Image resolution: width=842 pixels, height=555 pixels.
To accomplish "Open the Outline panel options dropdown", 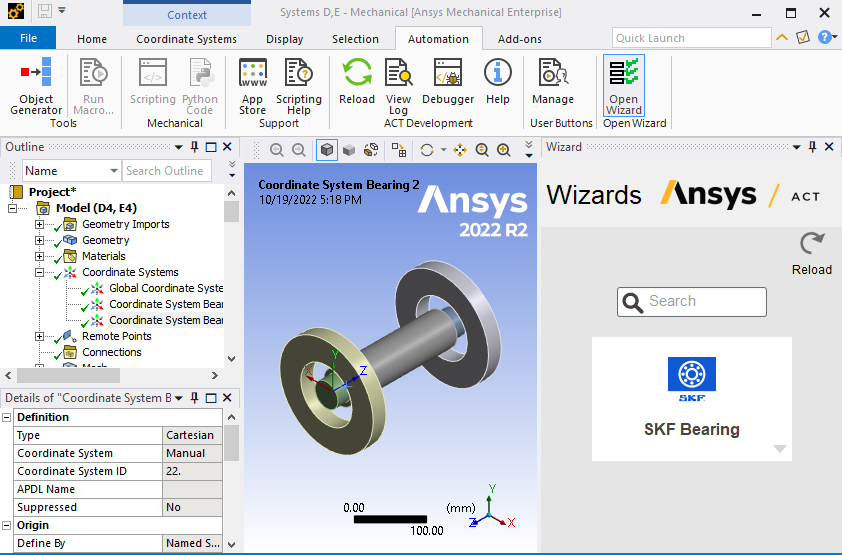I will click(x=179, y=147).
